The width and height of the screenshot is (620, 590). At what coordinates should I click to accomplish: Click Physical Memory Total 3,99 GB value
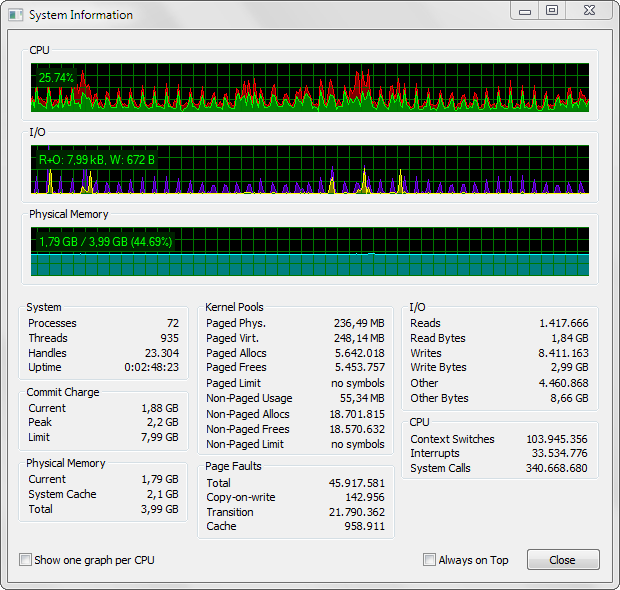160,509
